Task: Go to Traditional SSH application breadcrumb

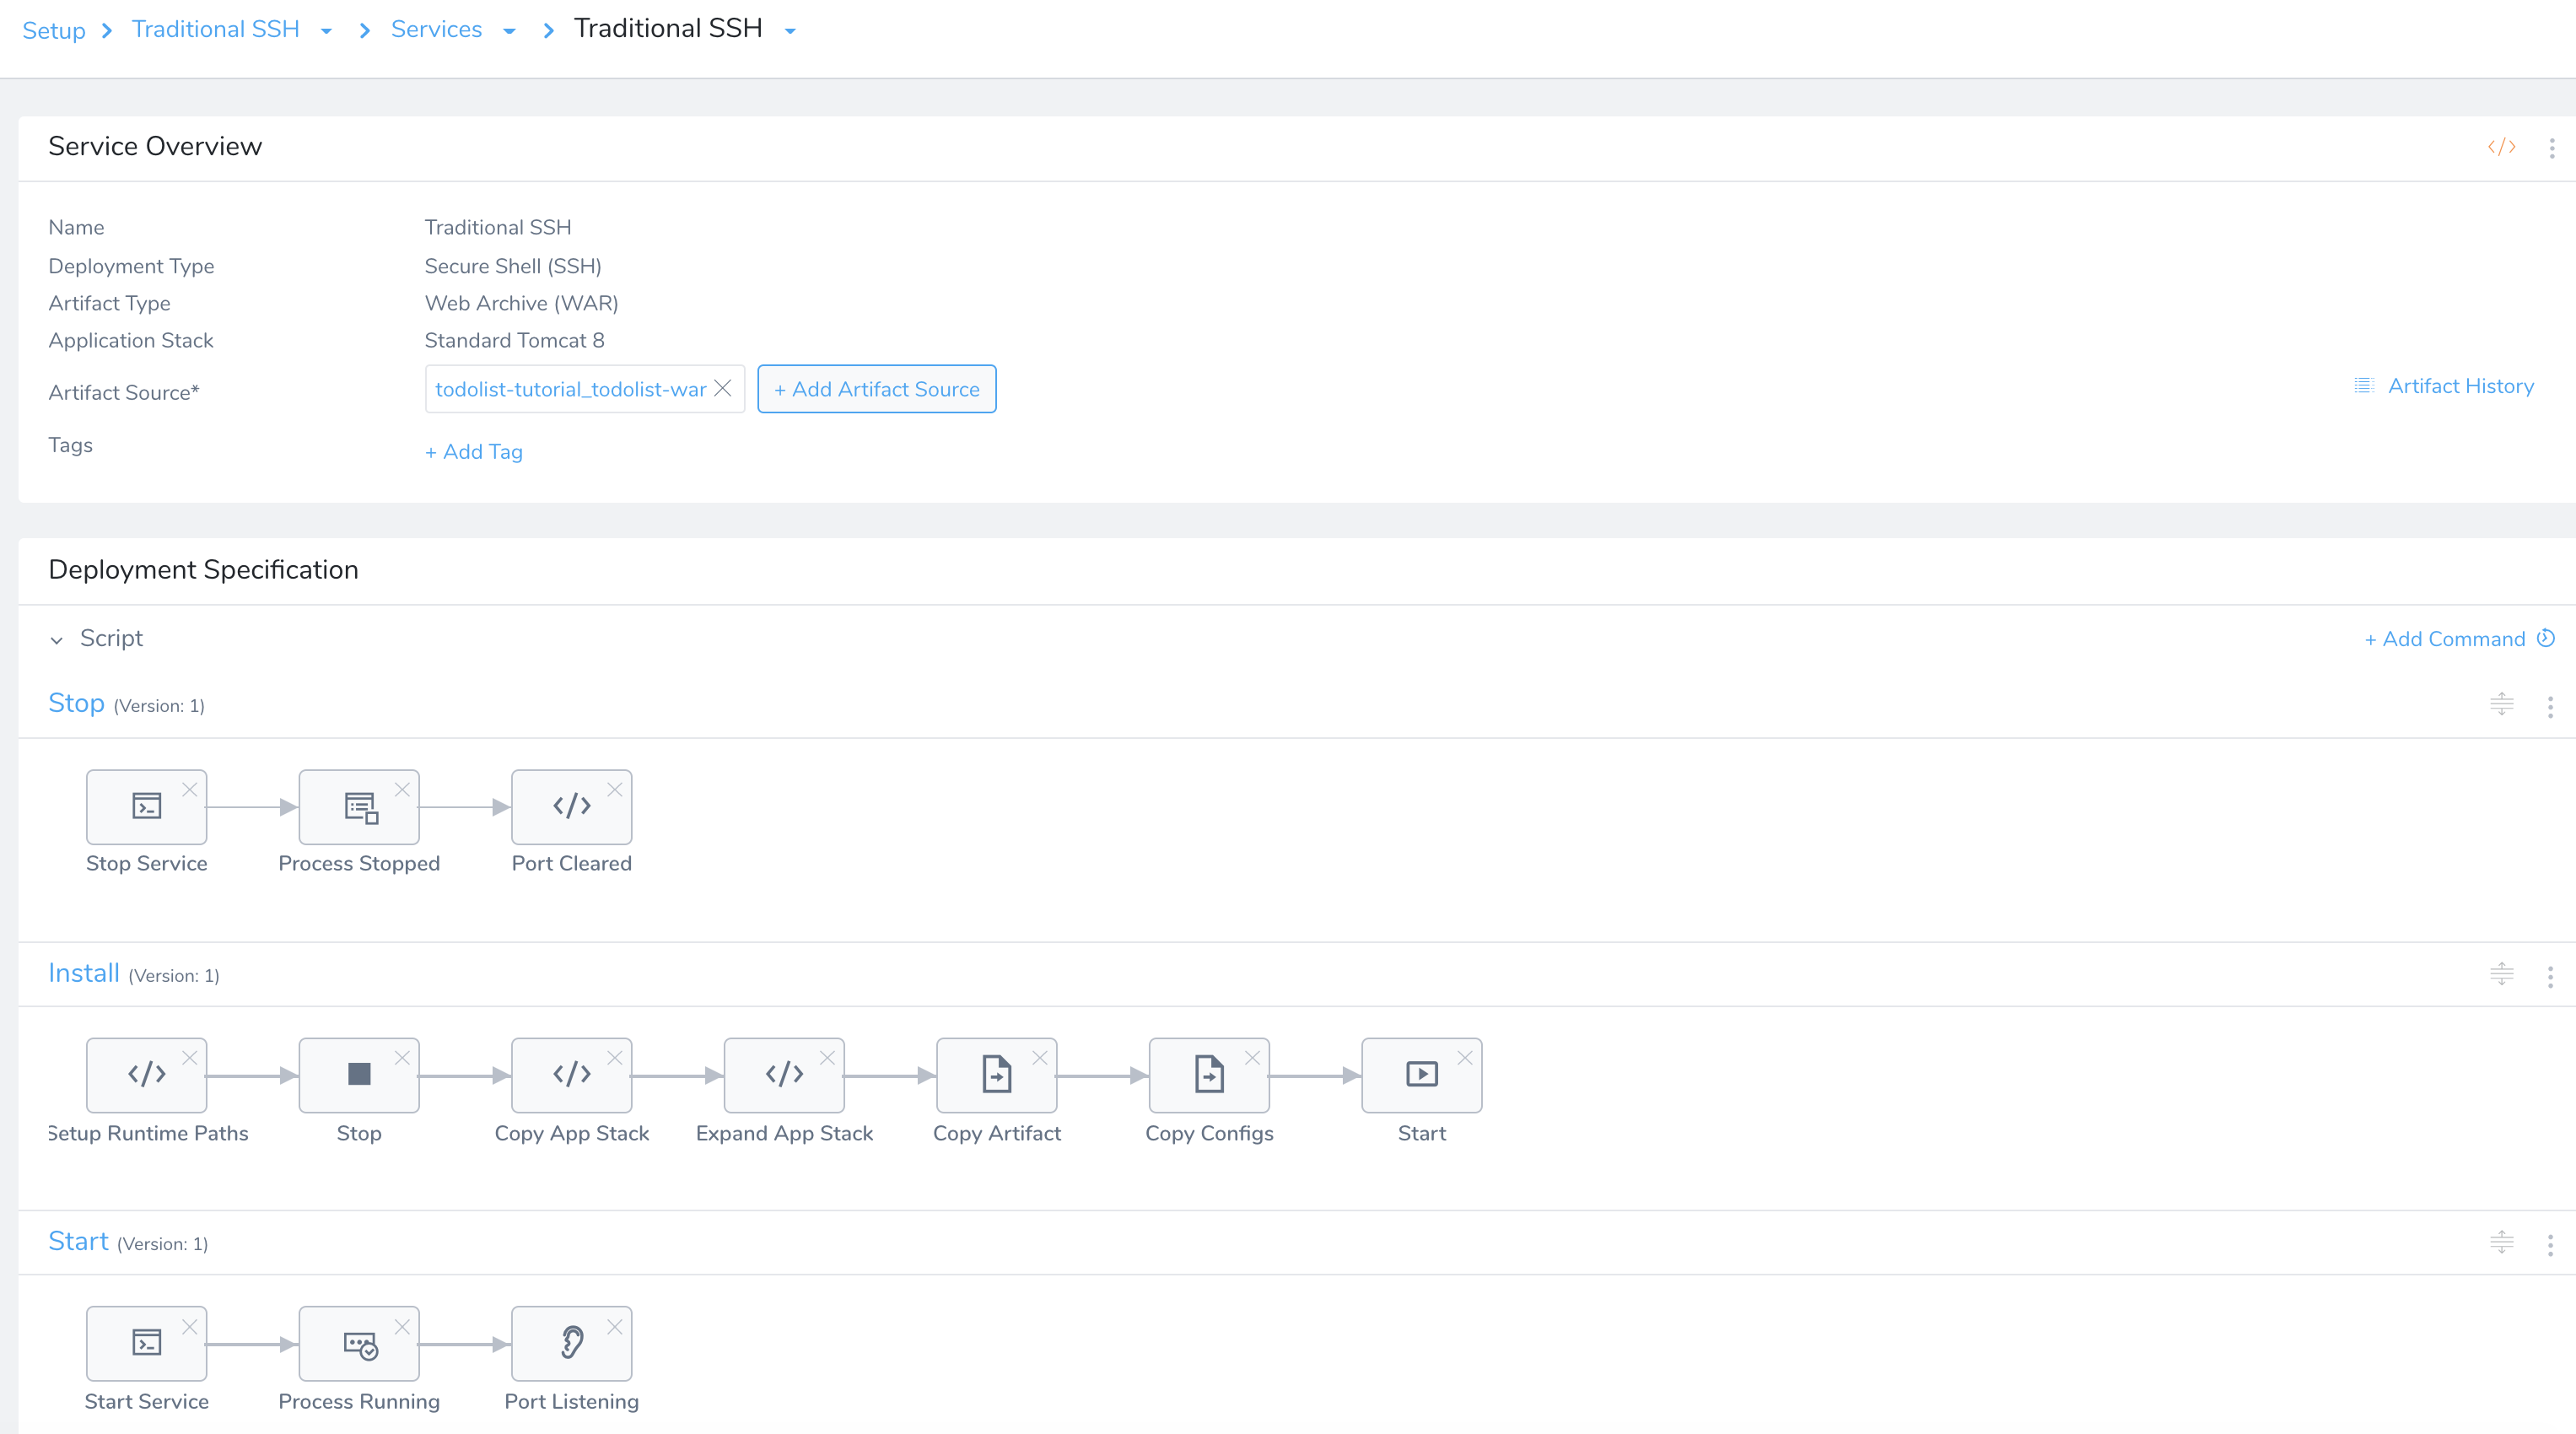Action: pyautogui.click(x=215, y=29)
